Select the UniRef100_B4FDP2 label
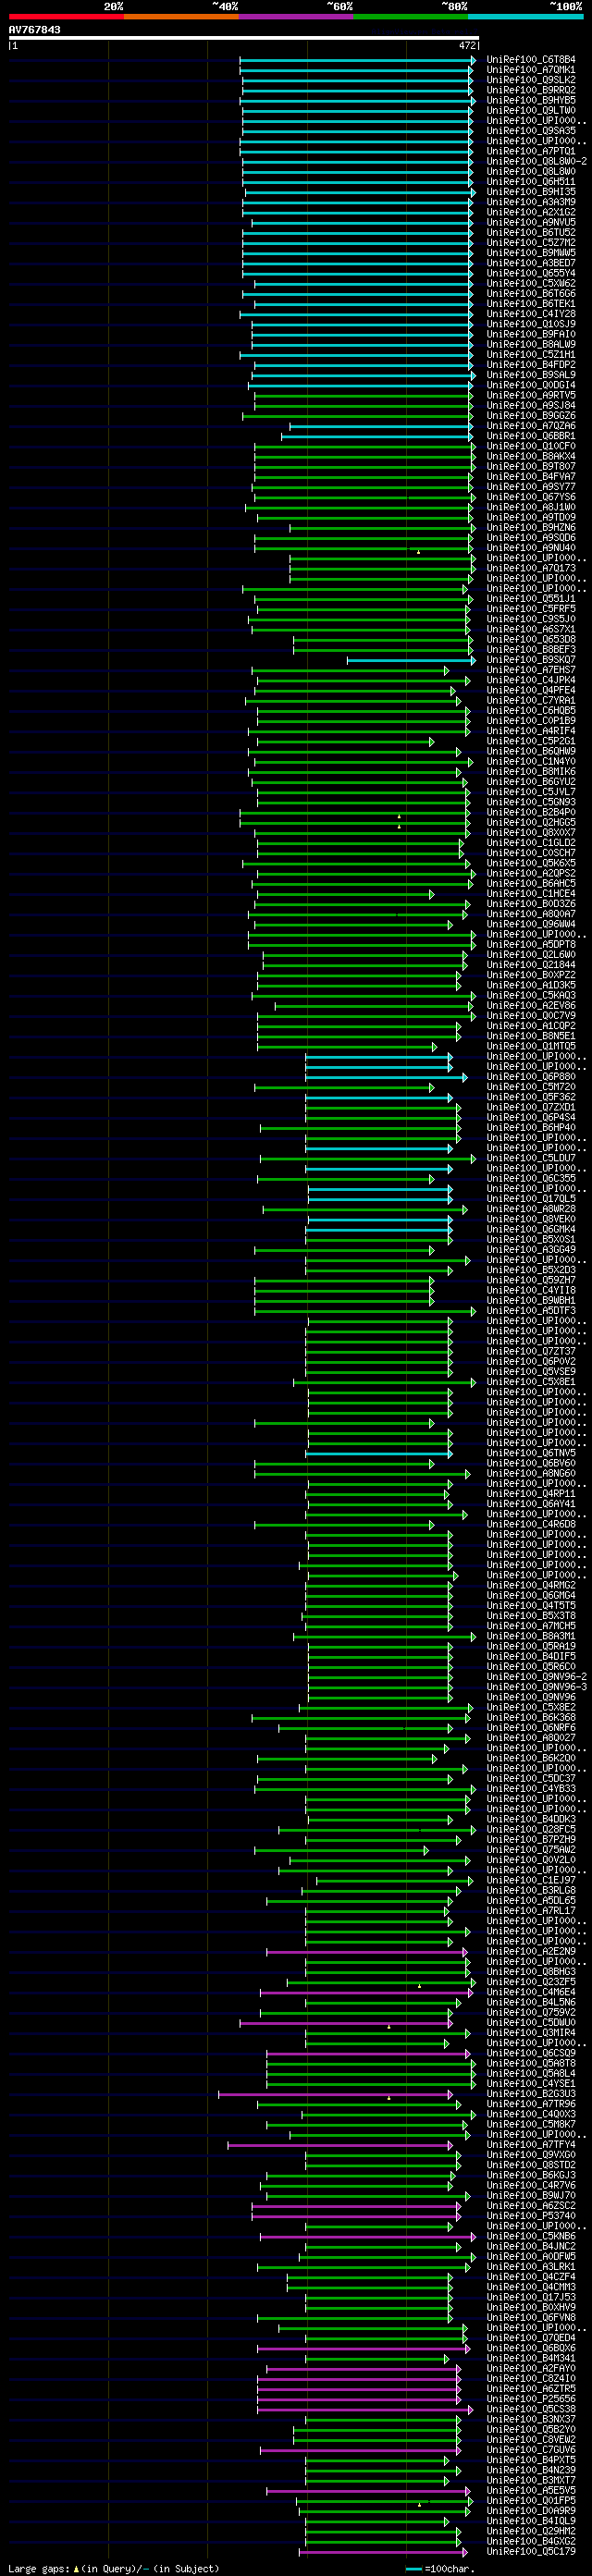This screenshot has height=2576, width=592. (x=531, y=365)
